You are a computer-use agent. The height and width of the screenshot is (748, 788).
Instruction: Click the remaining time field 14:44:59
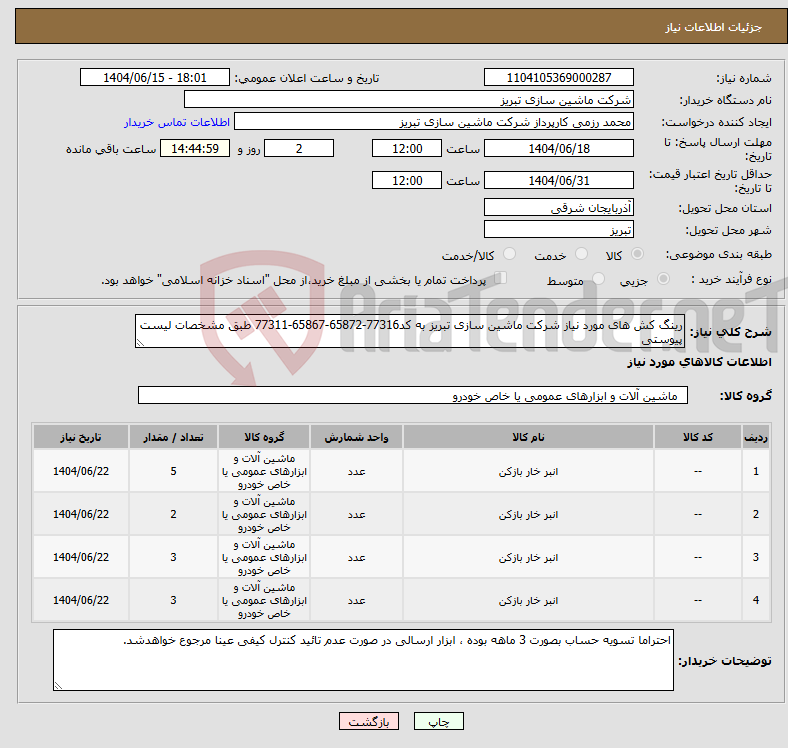pos(195,148)
